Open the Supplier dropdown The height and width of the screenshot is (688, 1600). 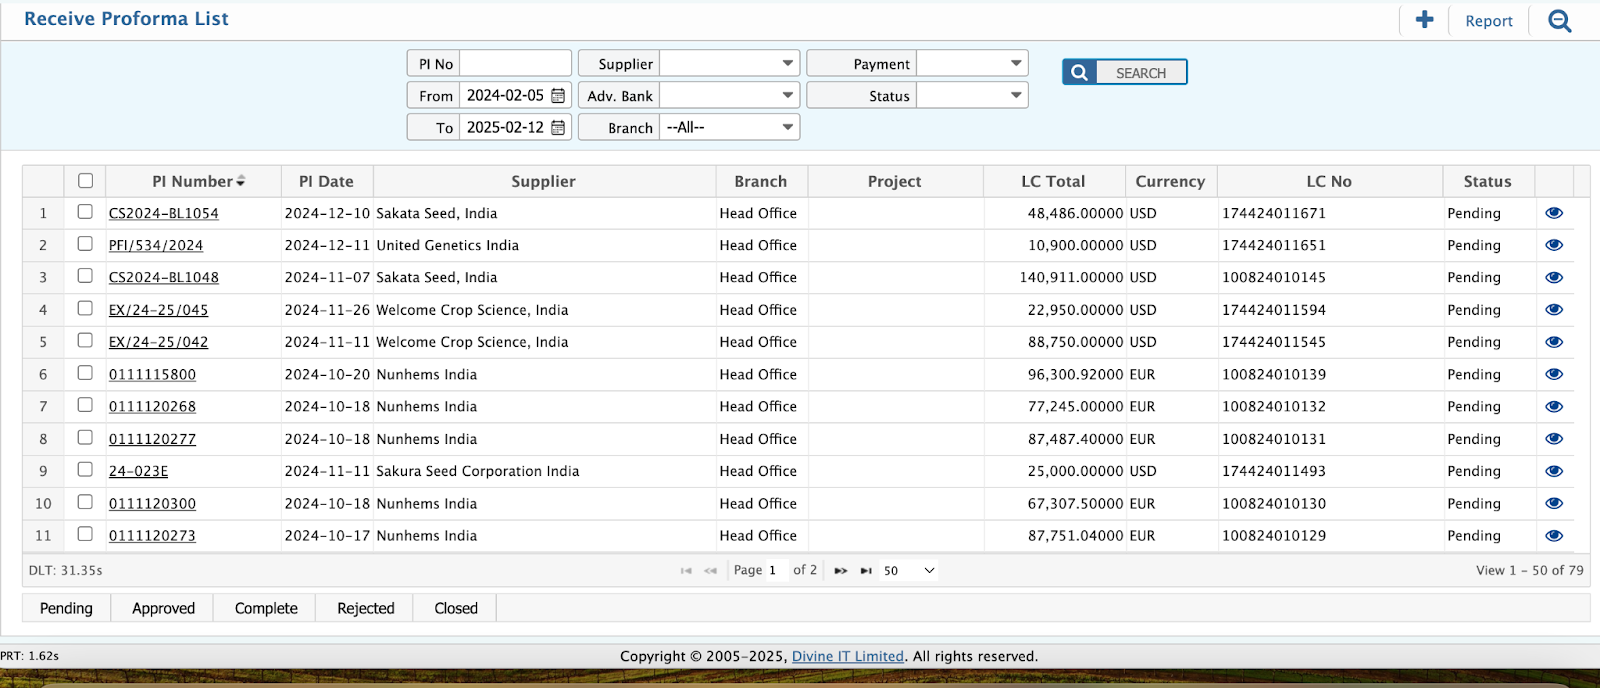(730, 63)
